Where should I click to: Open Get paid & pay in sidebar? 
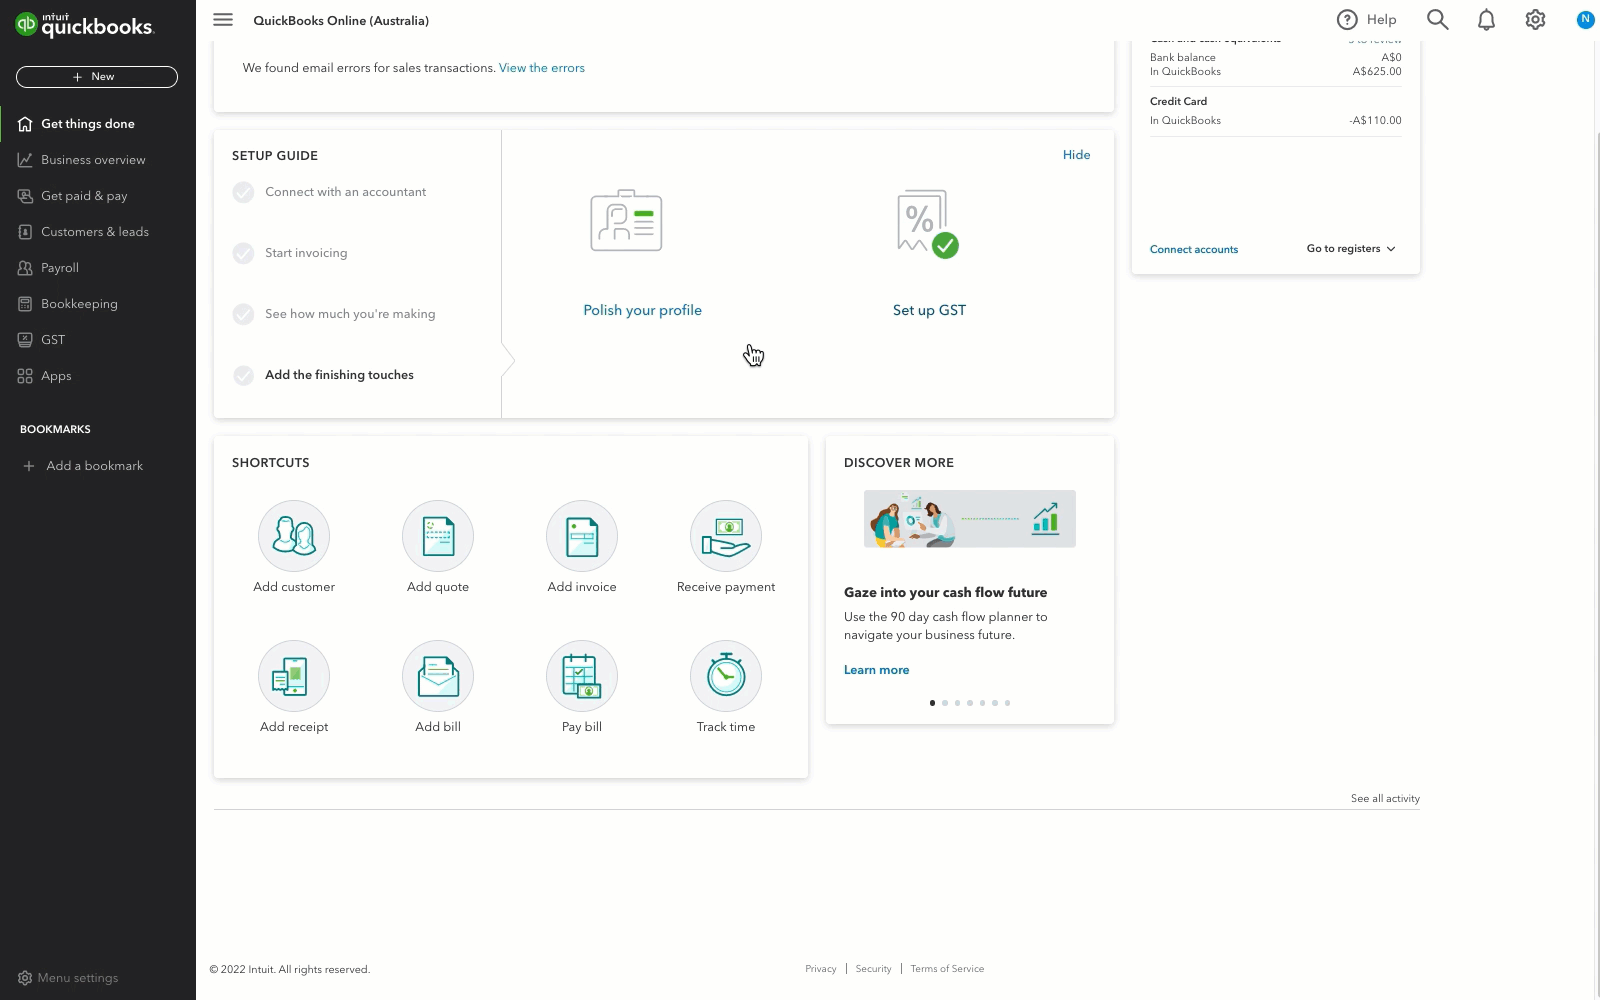98,196
